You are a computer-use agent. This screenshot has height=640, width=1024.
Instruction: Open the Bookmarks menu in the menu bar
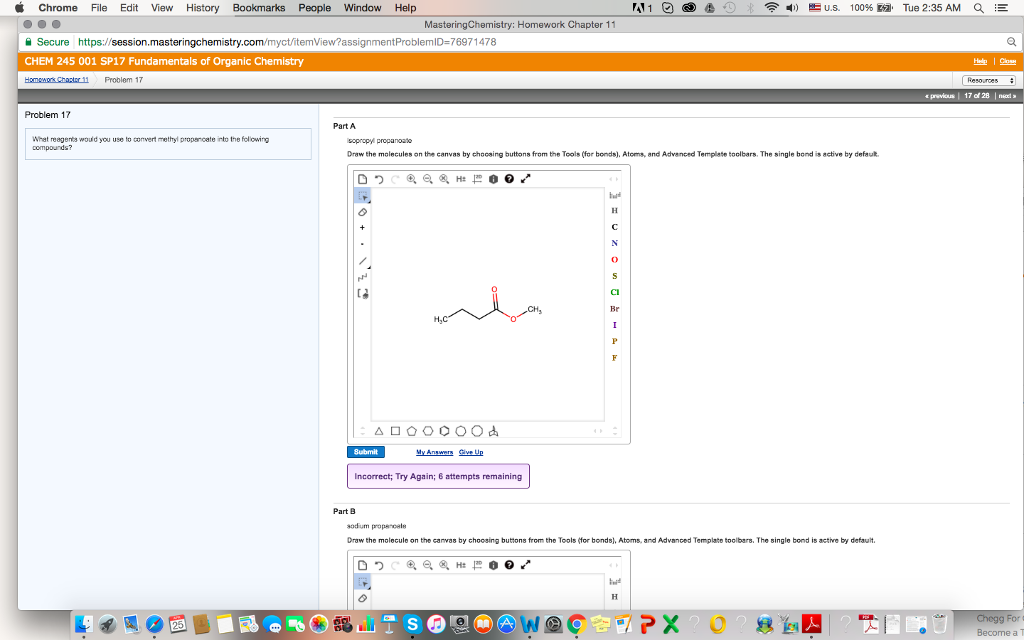pos(258,7)
